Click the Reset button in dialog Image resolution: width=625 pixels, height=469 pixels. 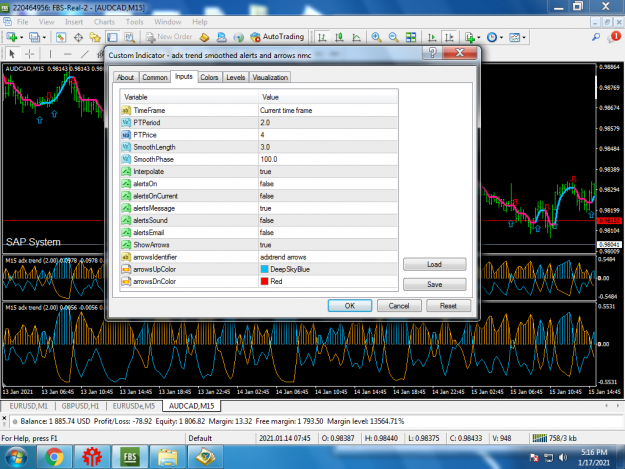tap(448, 306)
